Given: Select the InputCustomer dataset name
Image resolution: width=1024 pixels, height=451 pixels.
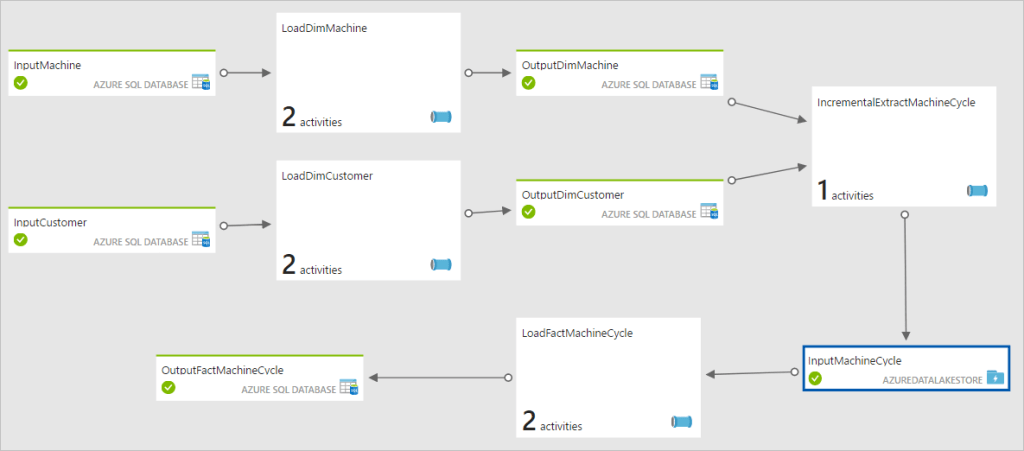Looking at the screenshot, I should coord(45,222).
